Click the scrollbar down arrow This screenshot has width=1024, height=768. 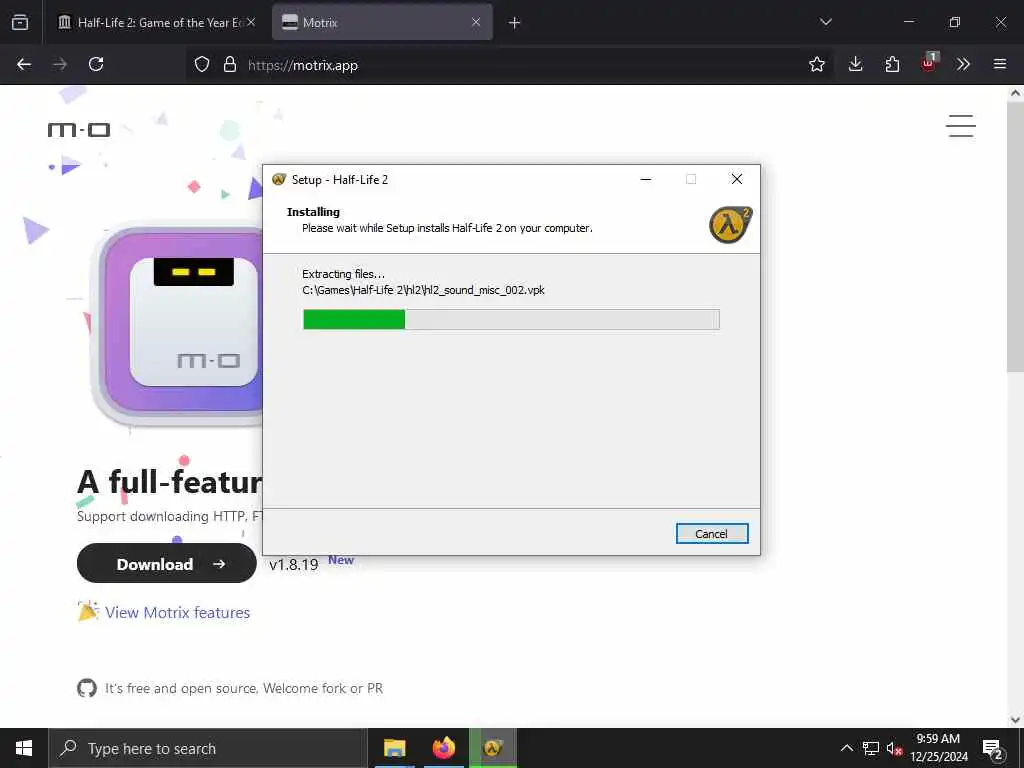tap(1015, 720)
